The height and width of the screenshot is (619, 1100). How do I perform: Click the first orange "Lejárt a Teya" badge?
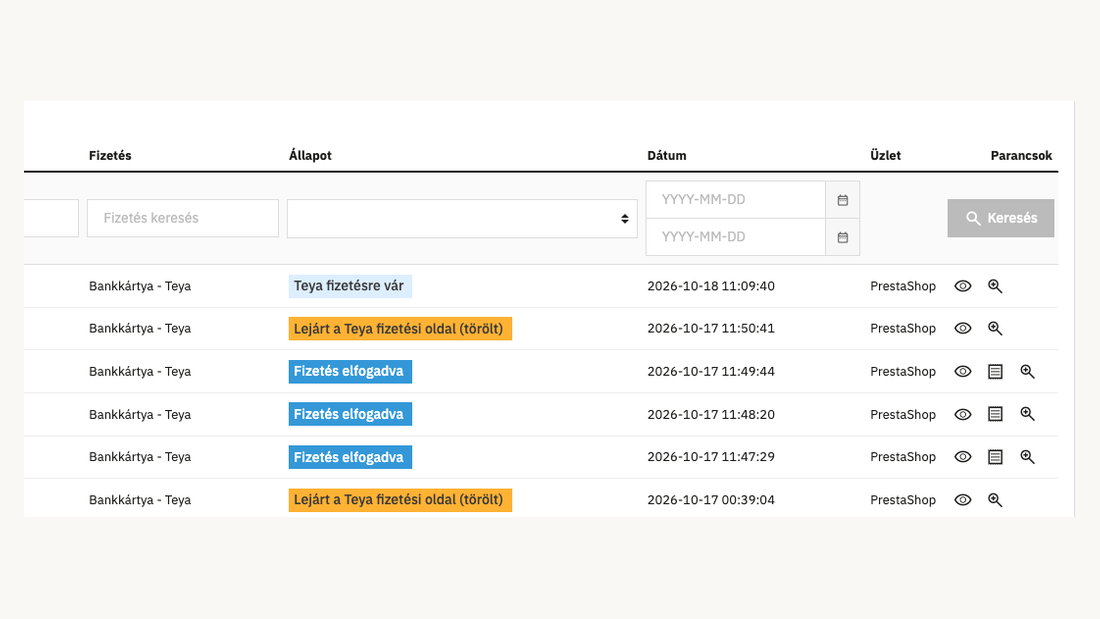400,328
